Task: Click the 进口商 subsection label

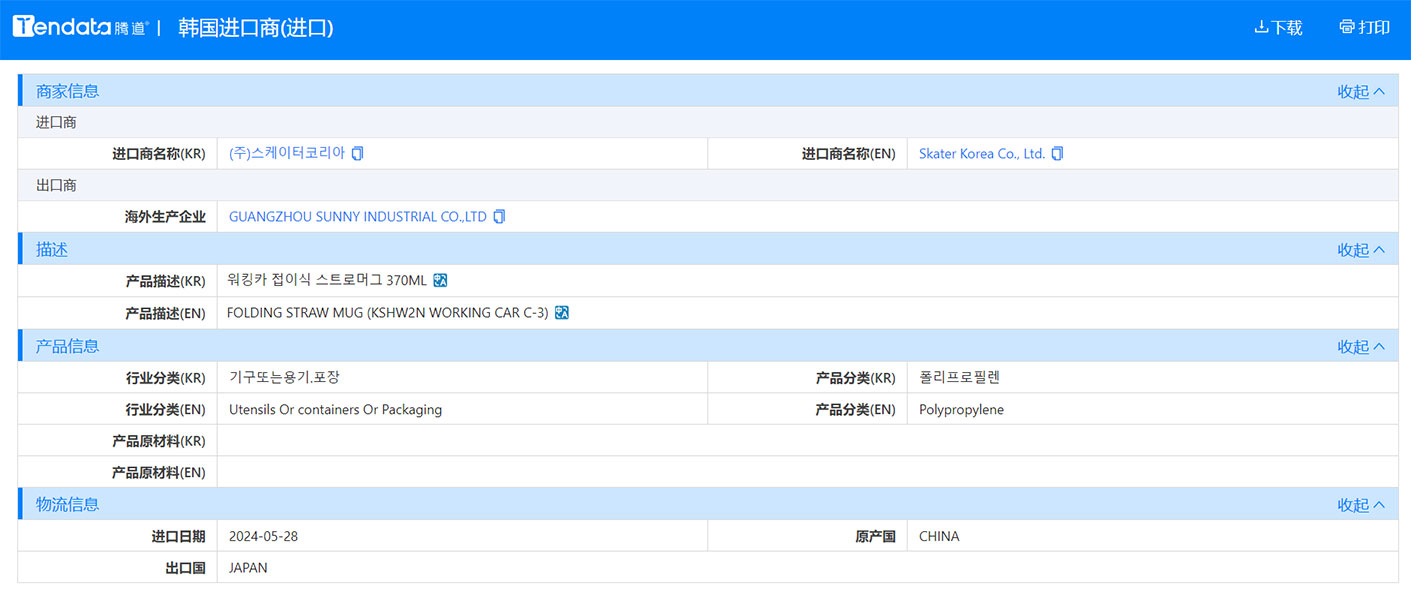Action: tap(56, 122)
